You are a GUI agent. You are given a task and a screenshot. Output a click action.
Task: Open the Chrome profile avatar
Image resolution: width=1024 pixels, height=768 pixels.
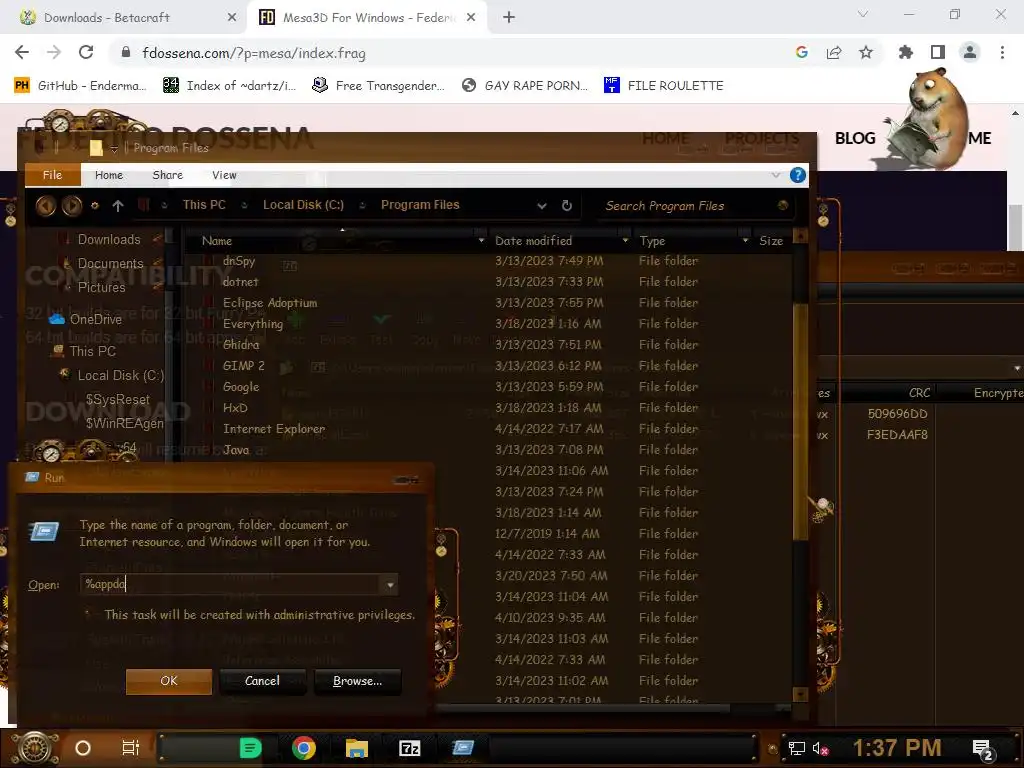[970, 53]
